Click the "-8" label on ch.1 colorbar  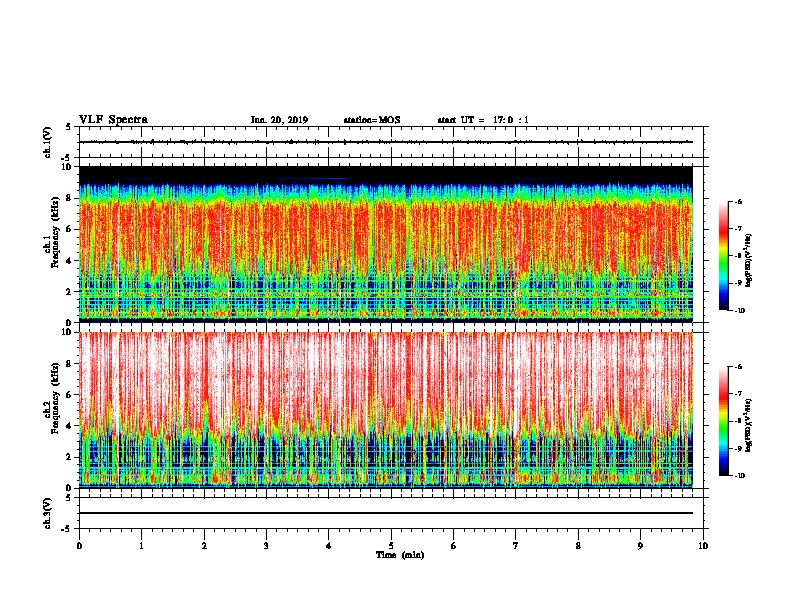(738, 256)
